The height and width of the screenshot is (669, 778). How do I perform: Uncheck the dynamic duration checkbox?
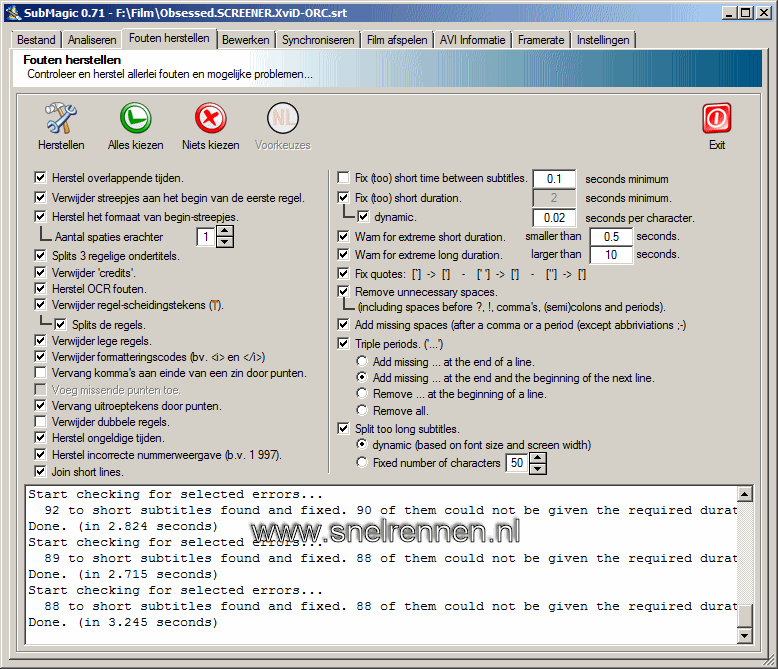coord(363,216)
